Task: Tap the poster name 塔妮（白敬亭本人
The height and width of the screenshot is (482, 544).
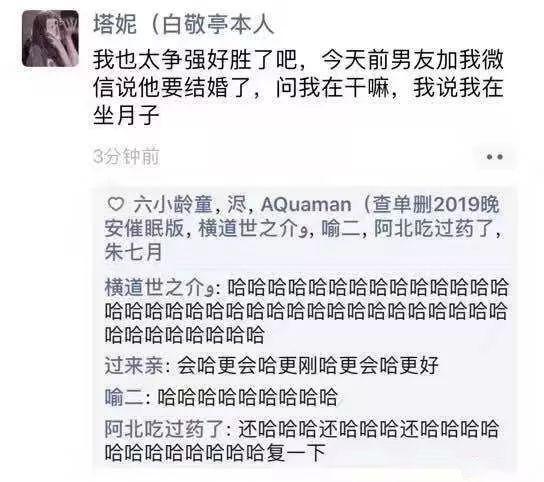Action: (184, 24)
